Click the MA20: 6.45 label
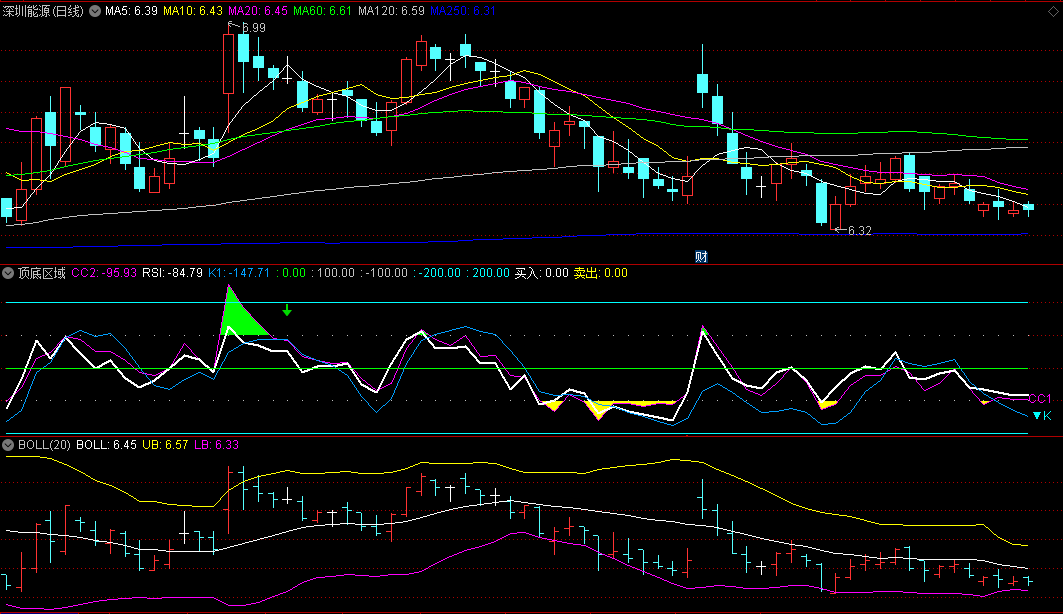Image resolution: width=1063 pixels, height=614 pixels. pos(258,11)
